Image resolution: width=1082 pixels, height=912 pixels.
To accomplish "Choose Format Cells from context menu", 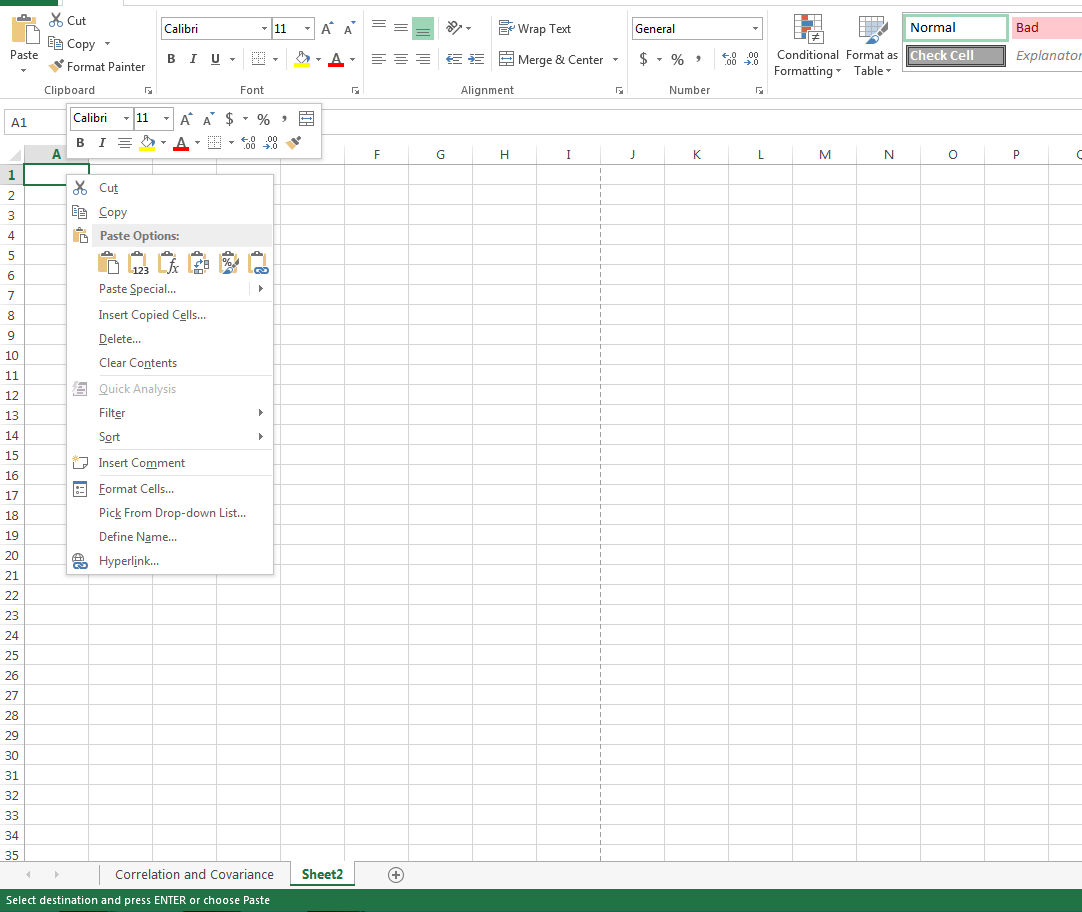I will (170, 489).
